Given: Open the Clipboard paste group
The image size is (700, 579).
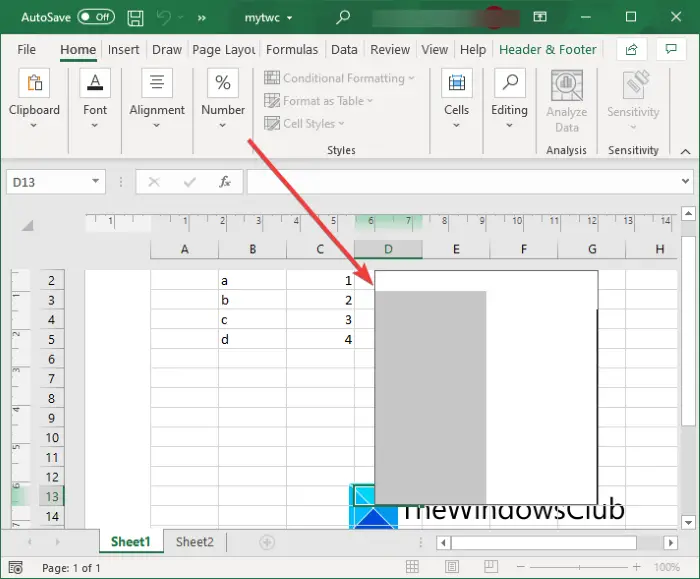Looking at the screenshot, I should point(34,99).
